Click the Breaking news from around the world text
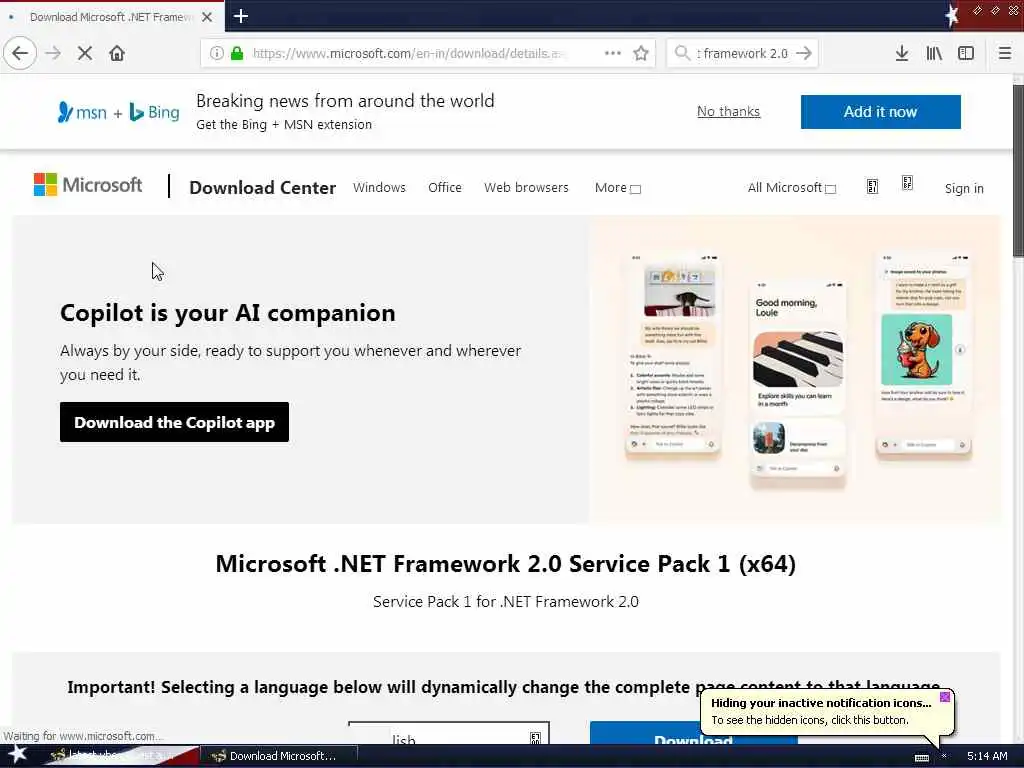The width and height of the screenshot is (1024, 768). (x=345, y=101)
